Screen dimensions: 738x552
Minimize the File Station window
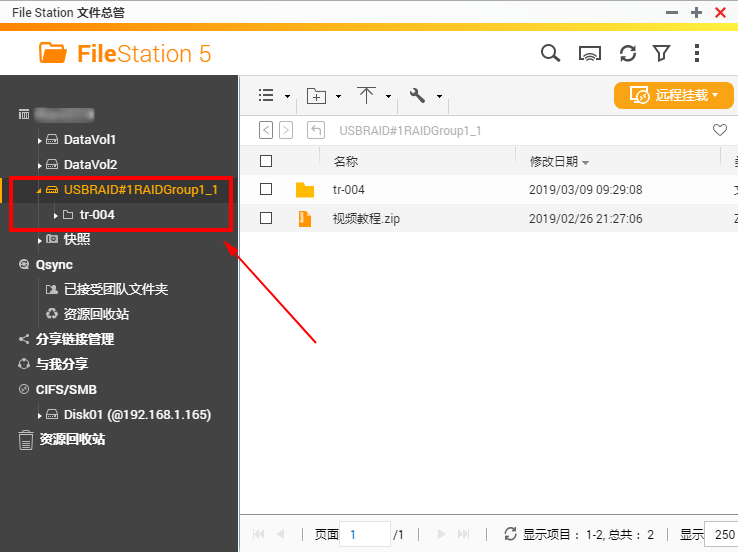[672, 13]
